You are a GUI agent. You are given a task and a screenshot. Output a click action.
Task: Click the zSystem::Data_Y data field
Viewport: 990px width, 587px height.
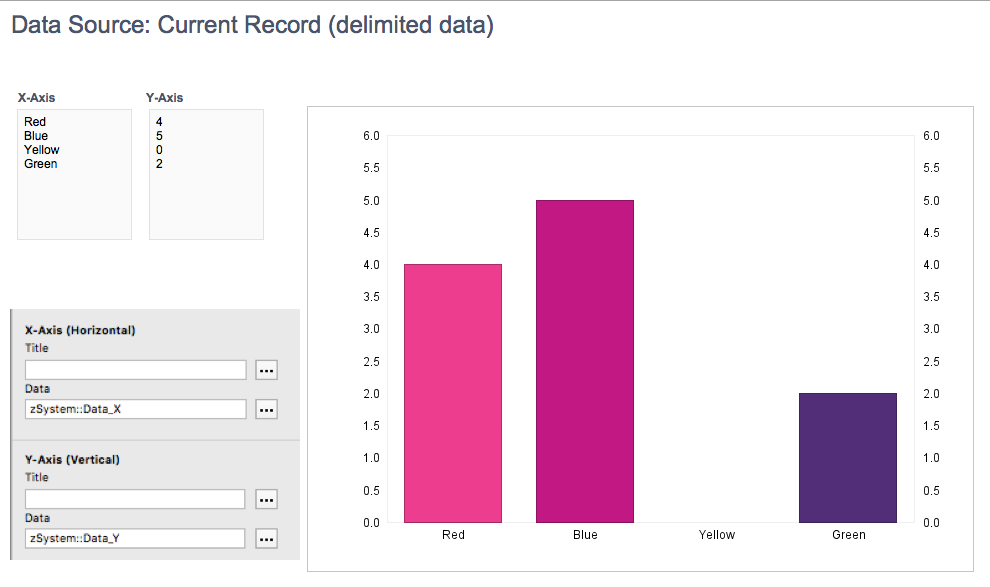coord(135,538)
